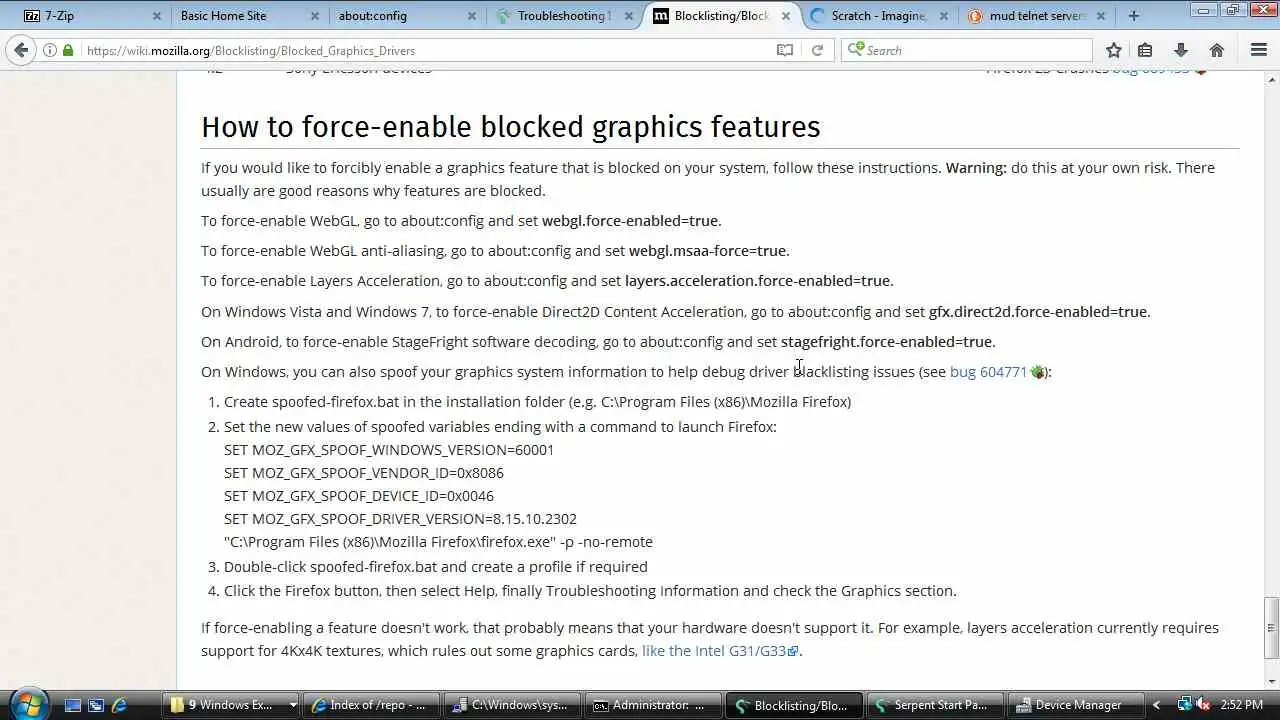Click the text 'gfx.direct2d.force-enabled=true.'

pyautogui.click(x=1040, y=312)
